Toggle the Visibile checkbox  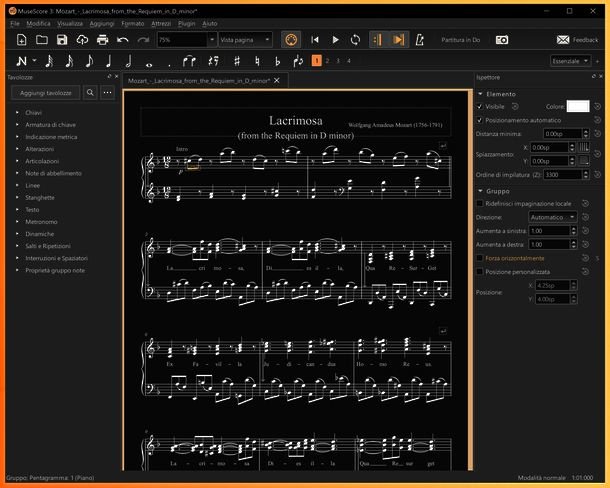[x=480, y=106]
